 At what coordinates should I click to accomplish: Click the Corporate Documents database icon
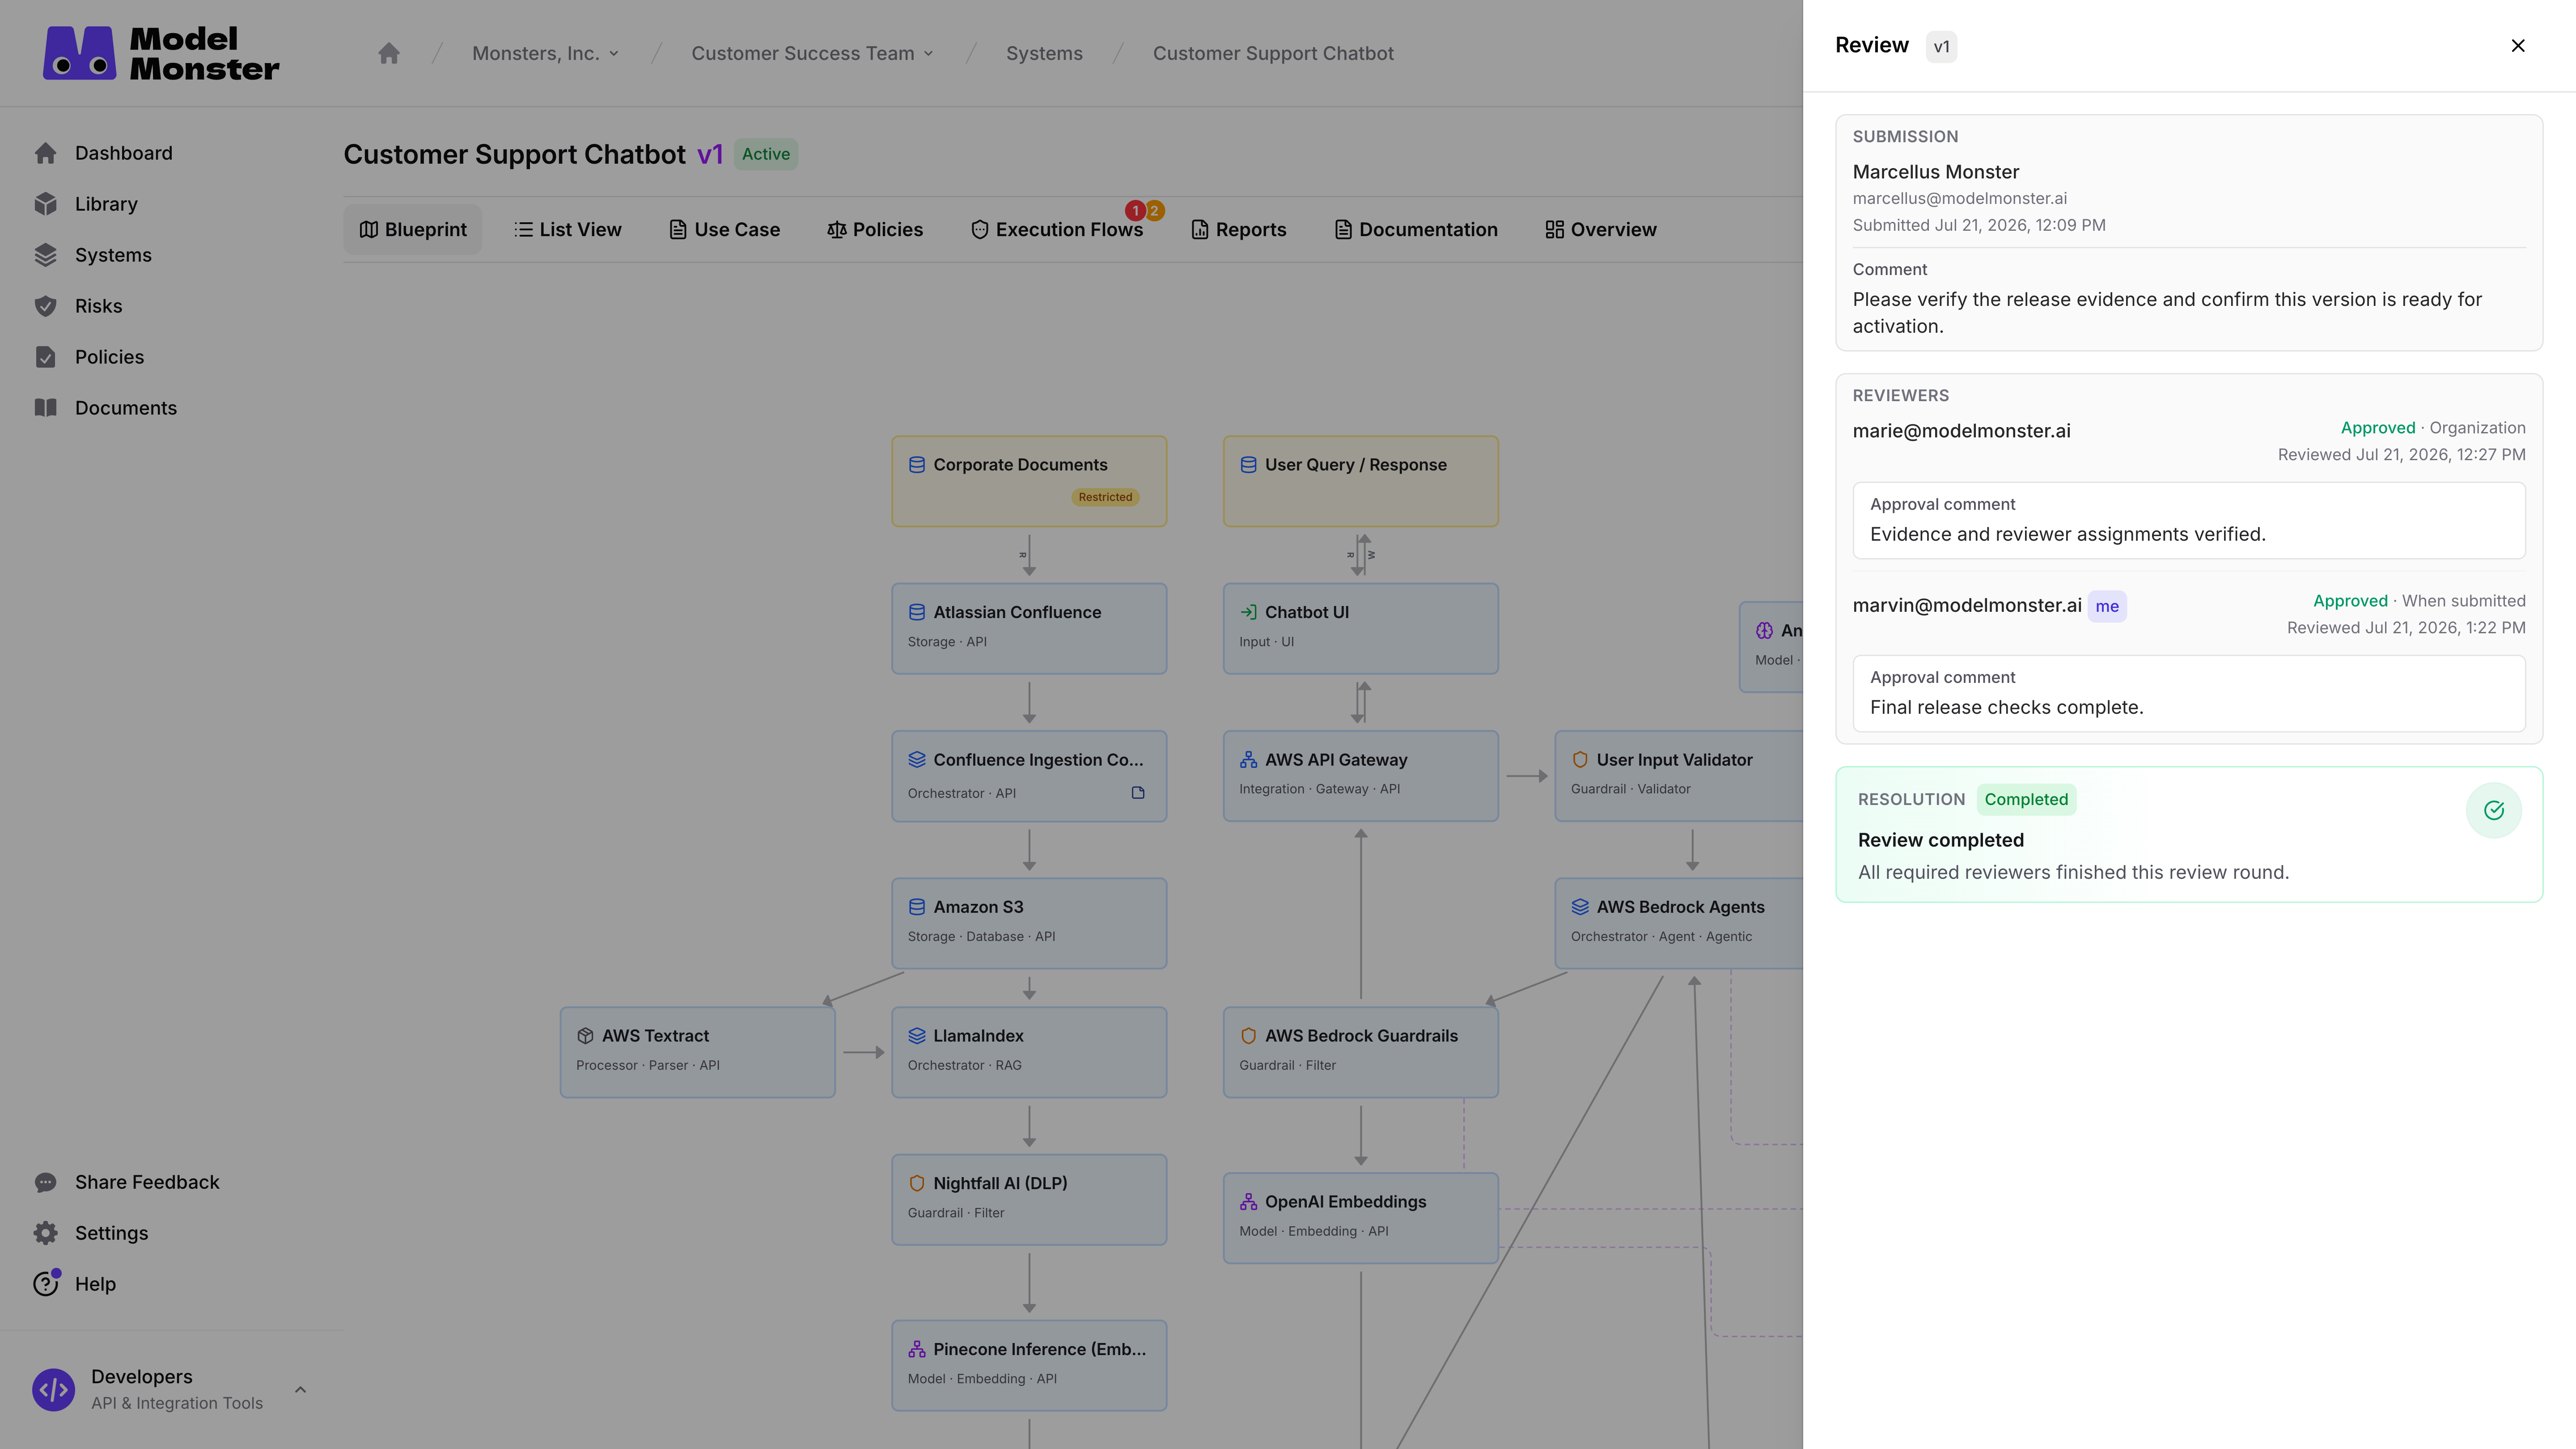pyautogui.click(x=917, y=465)
